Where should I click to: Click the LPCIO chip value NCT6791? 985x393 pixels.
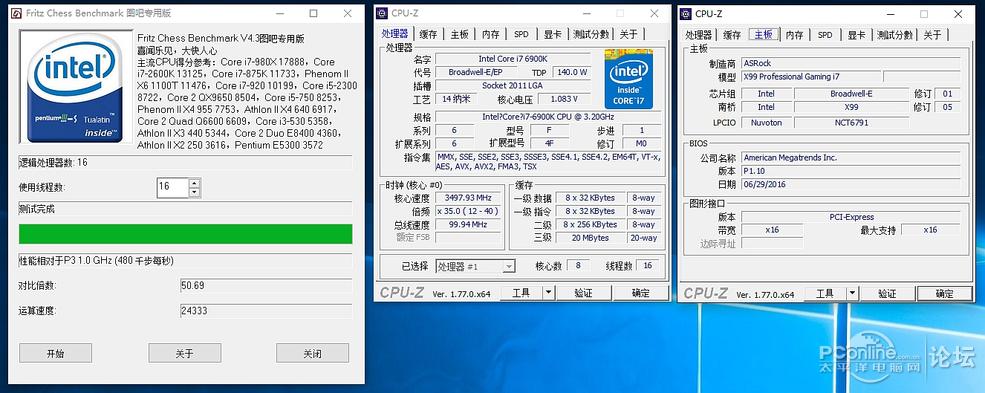click(x=851, y=122)
